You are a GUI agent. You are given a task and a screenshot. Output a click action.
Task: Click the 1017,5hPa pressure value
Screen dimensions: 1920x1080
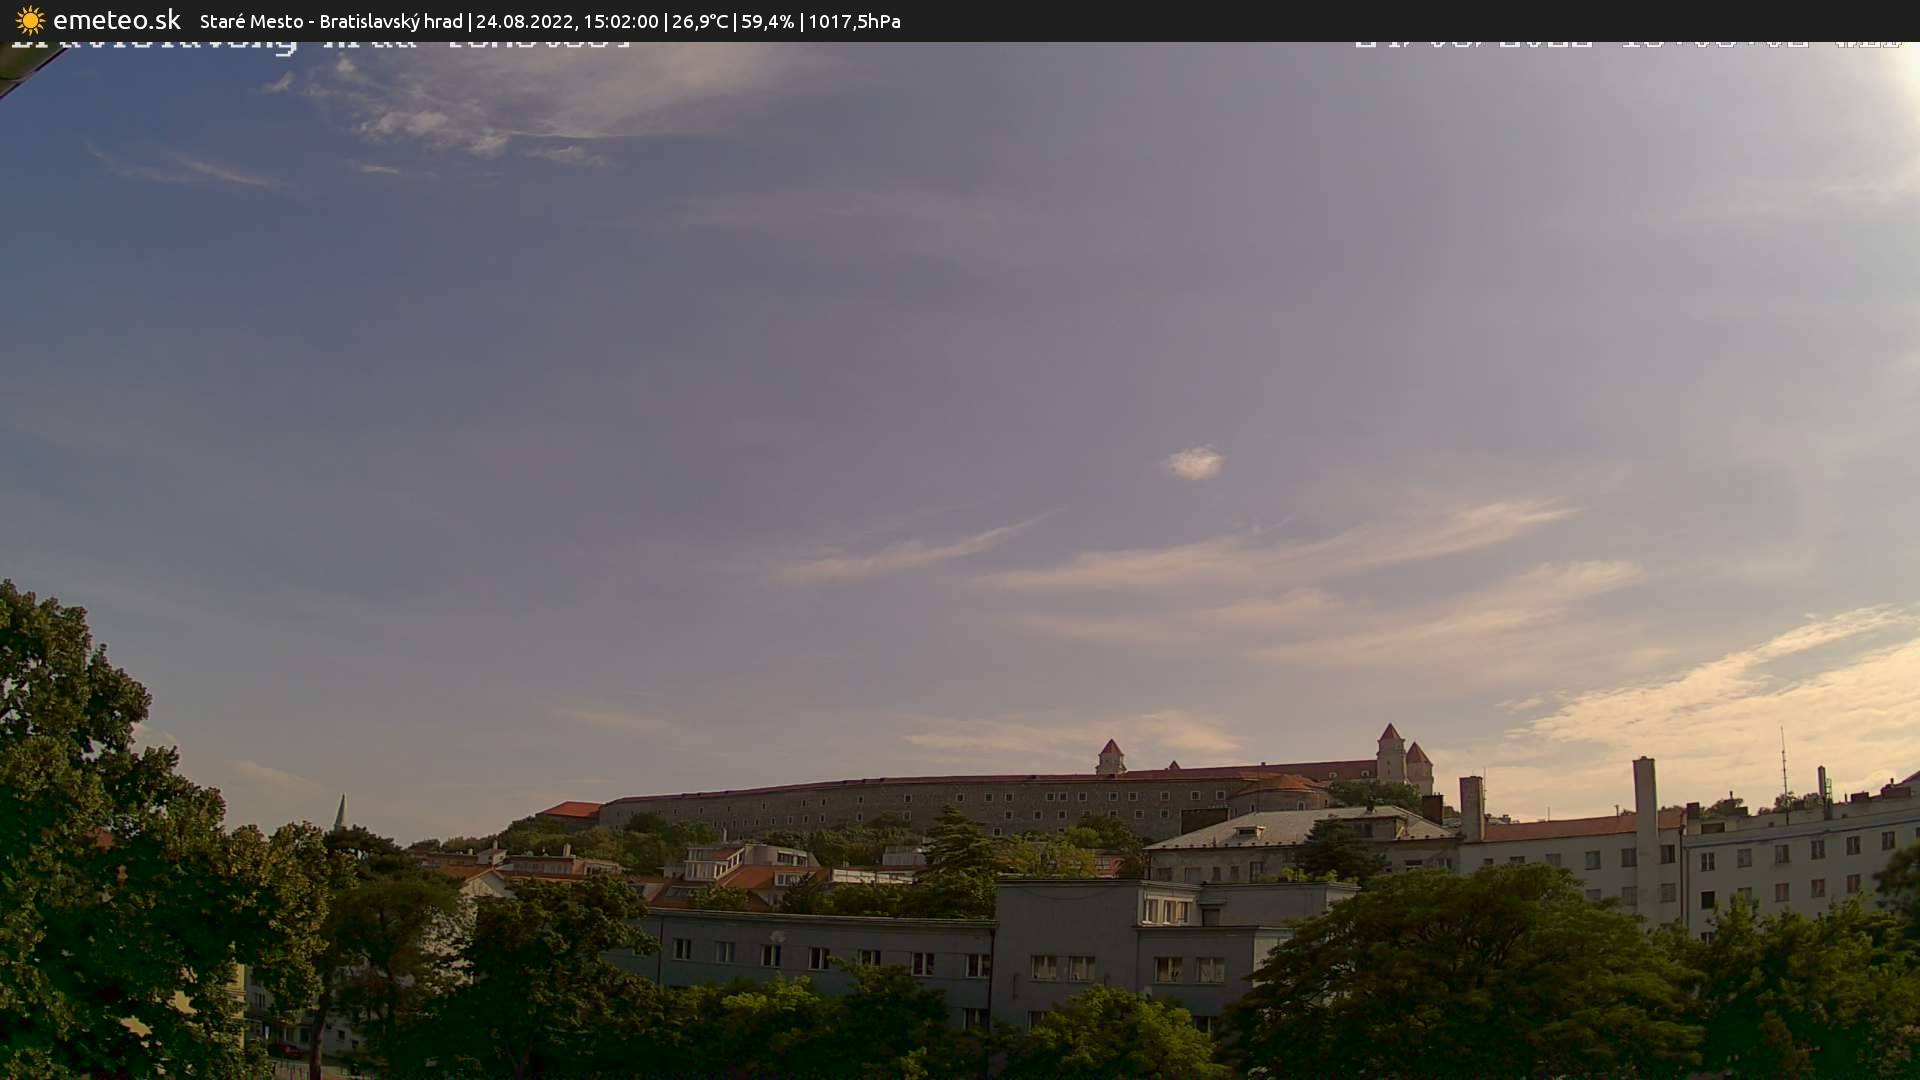854,21
